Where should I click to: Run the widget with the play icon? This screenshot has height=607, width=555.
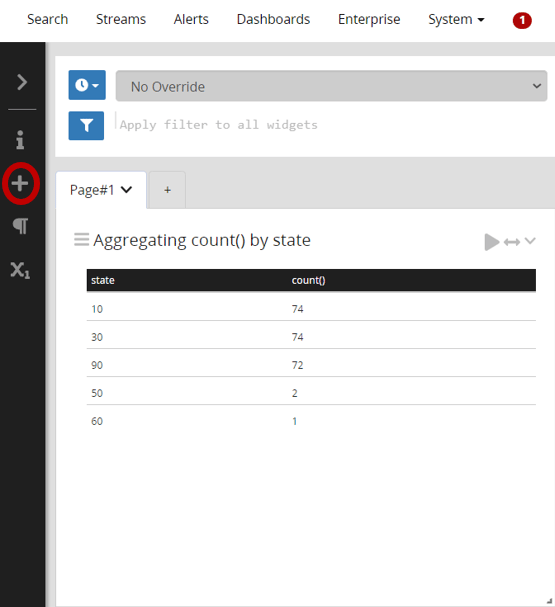click(x=492, y=242)
